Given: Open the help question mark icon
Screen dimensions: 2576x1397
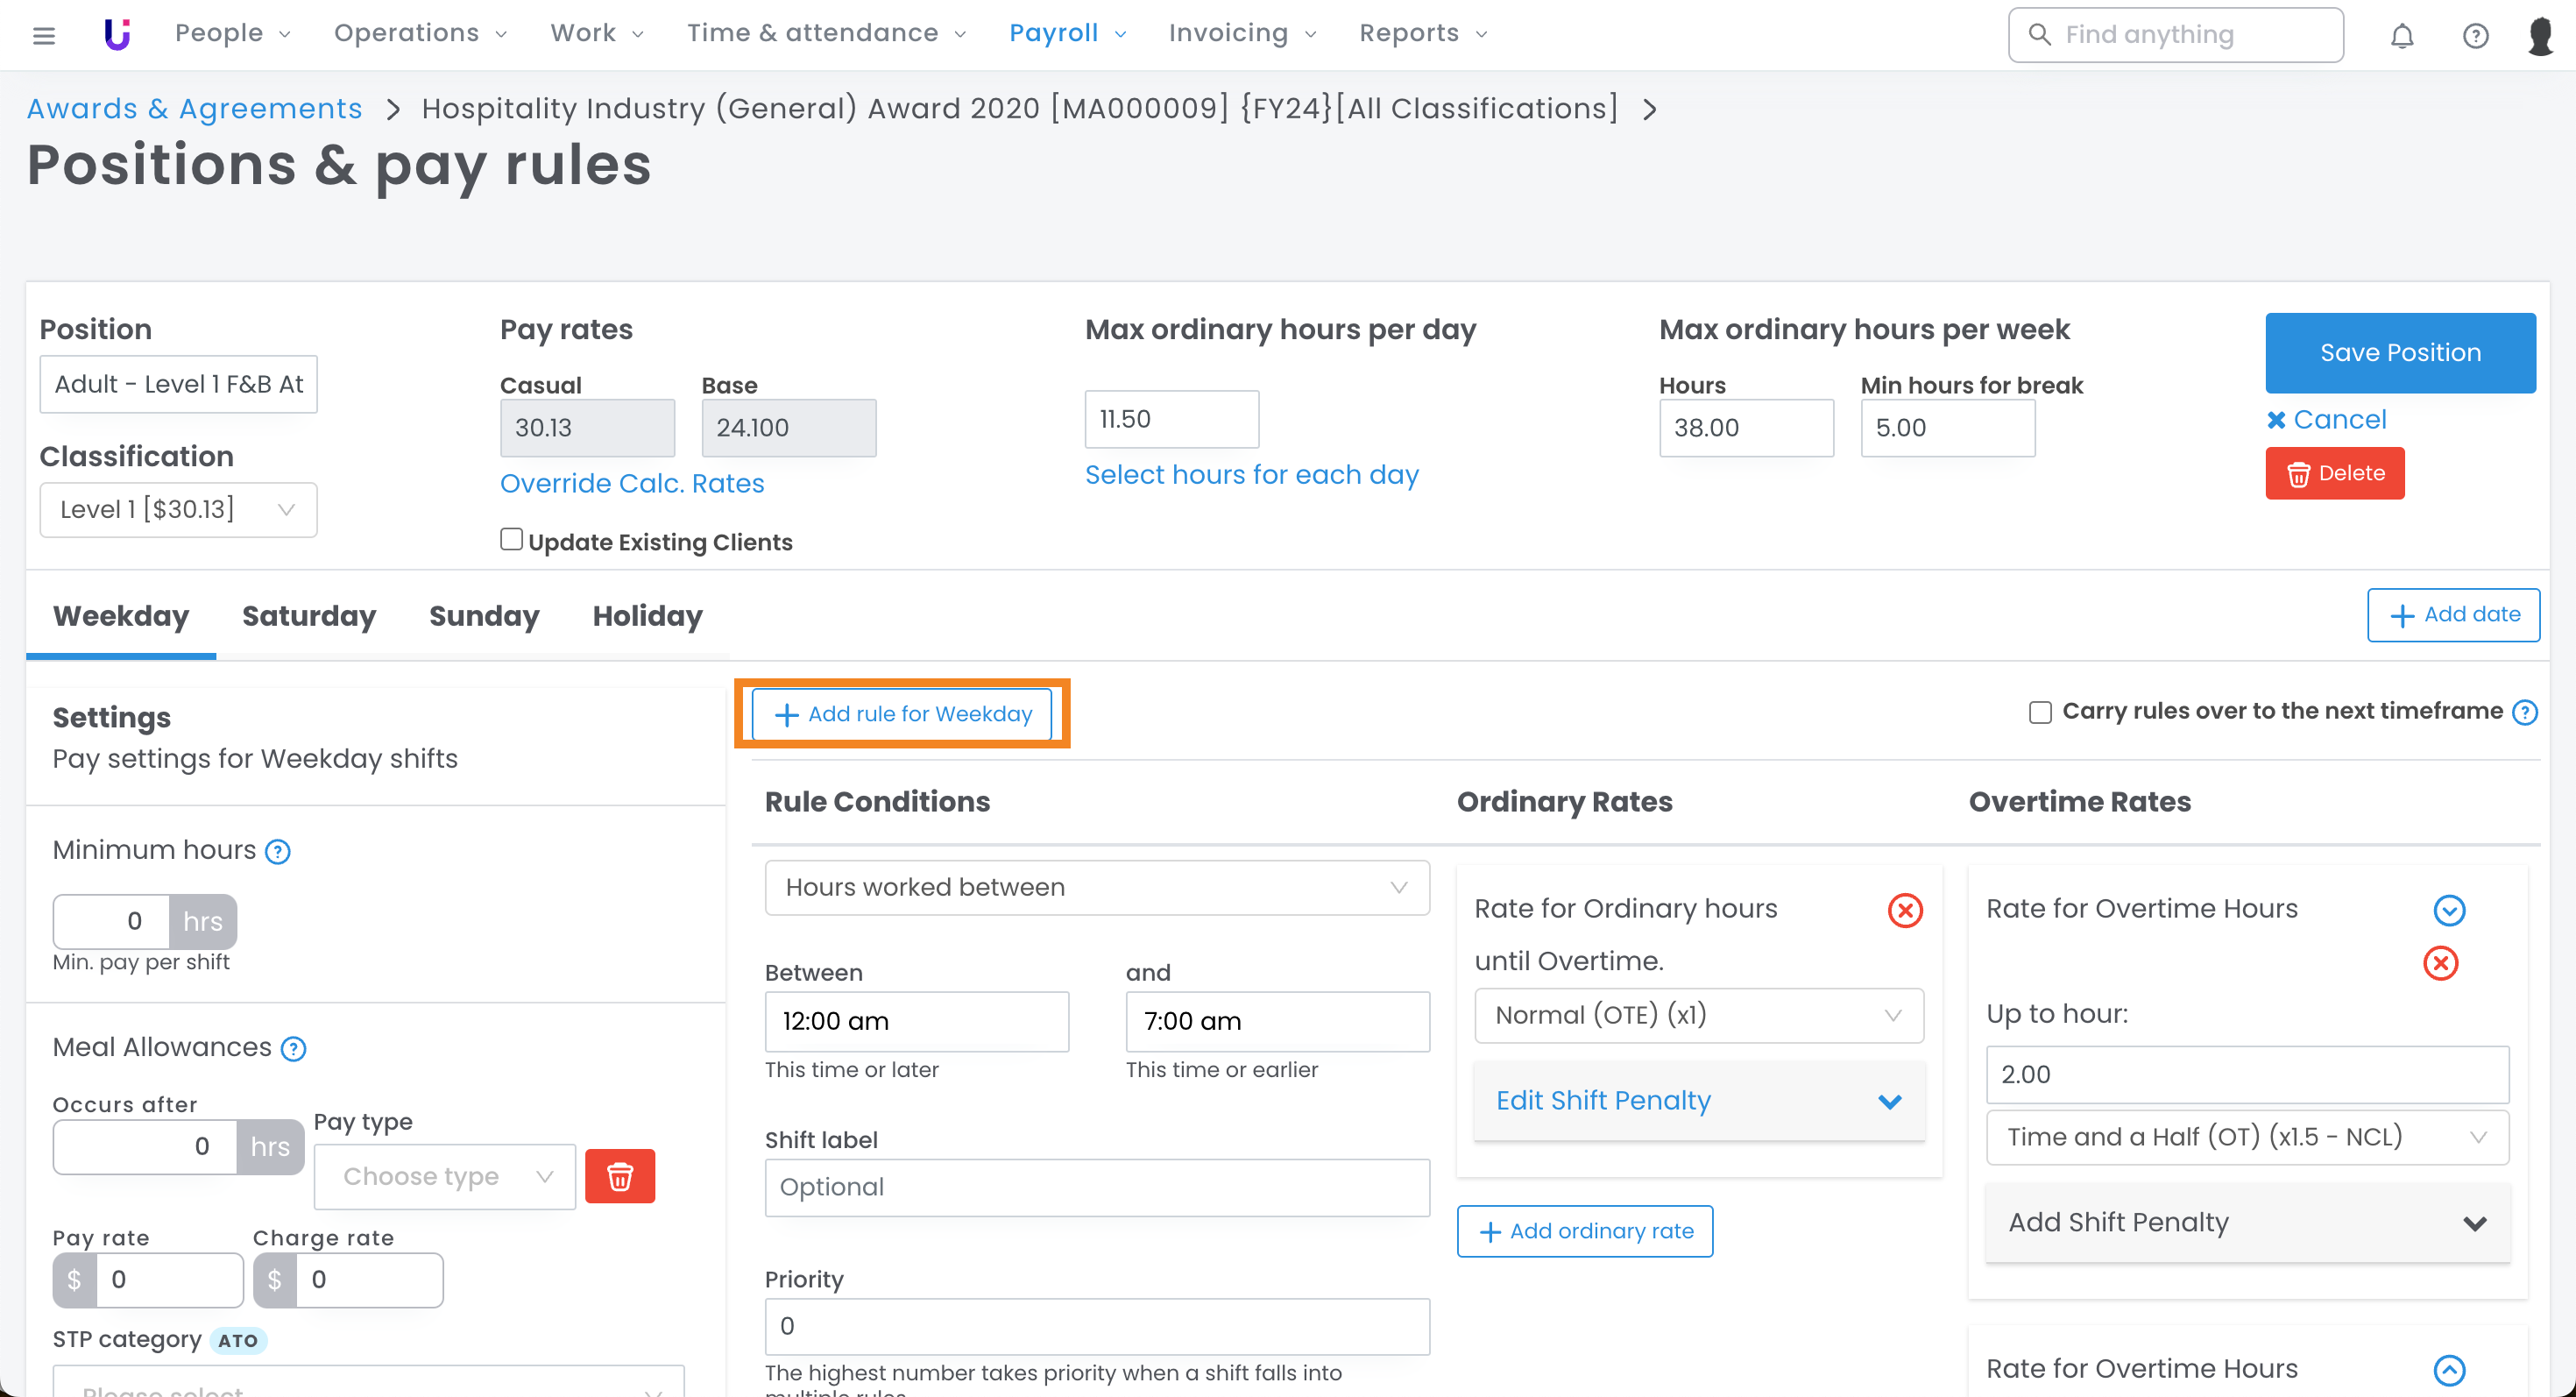Looking at the screenshot, I should point(2475,35).
